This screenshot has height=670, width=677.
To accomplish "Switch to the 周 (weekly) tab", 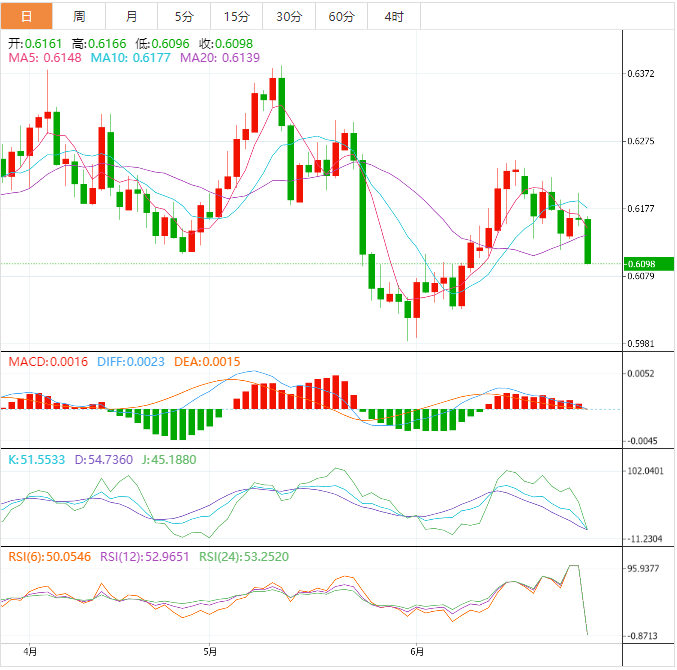I will [x=79, y=16].
